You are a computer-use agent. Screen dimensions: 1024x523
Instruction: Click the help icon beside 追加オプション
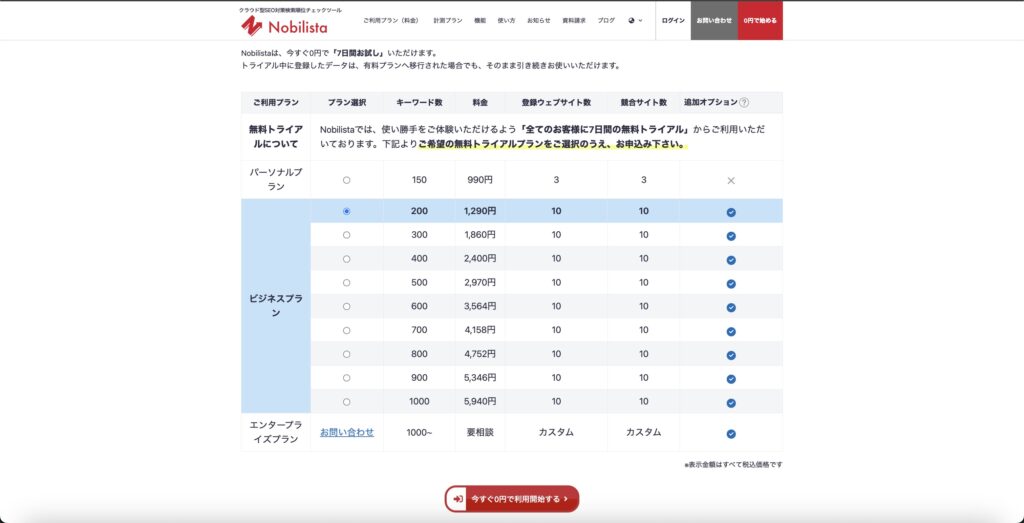pyautogui.click(x=744, y=102)
